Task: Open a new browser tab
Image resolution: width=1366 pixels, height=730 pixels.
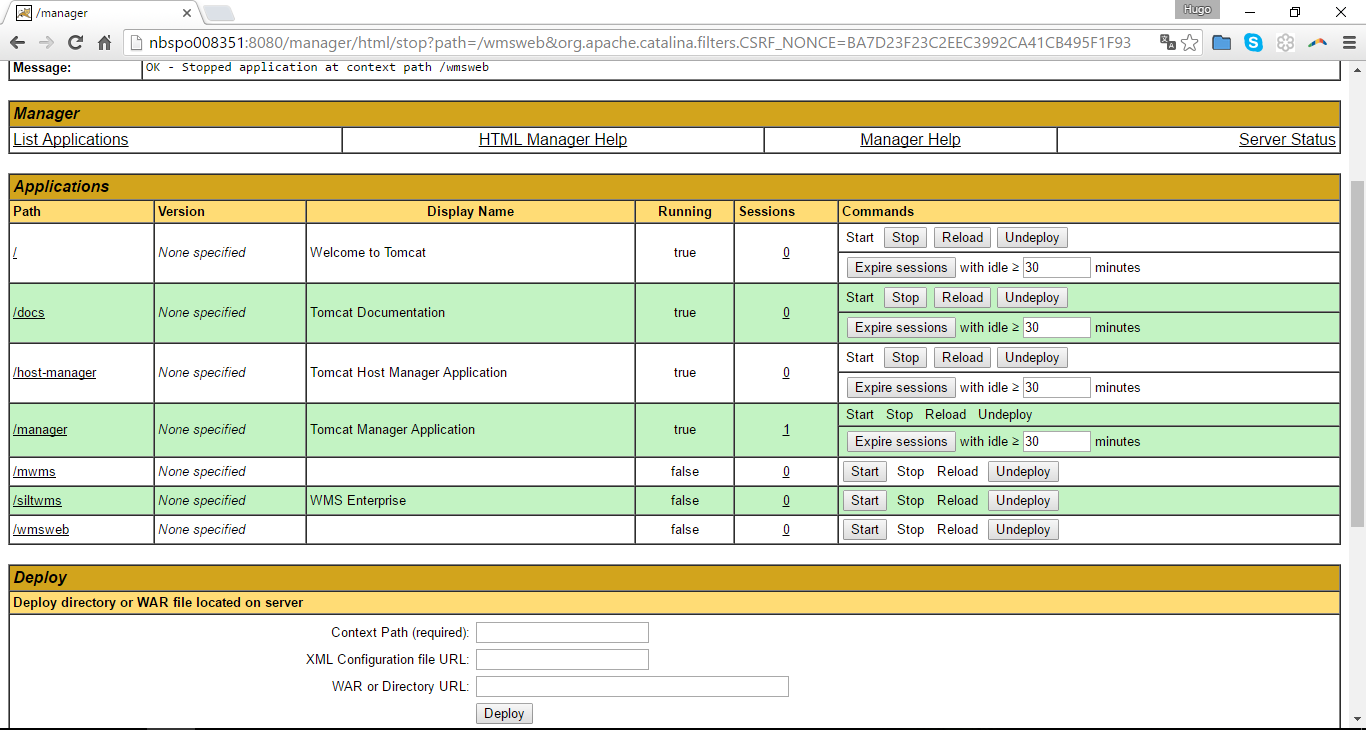Action: [218, 13]
